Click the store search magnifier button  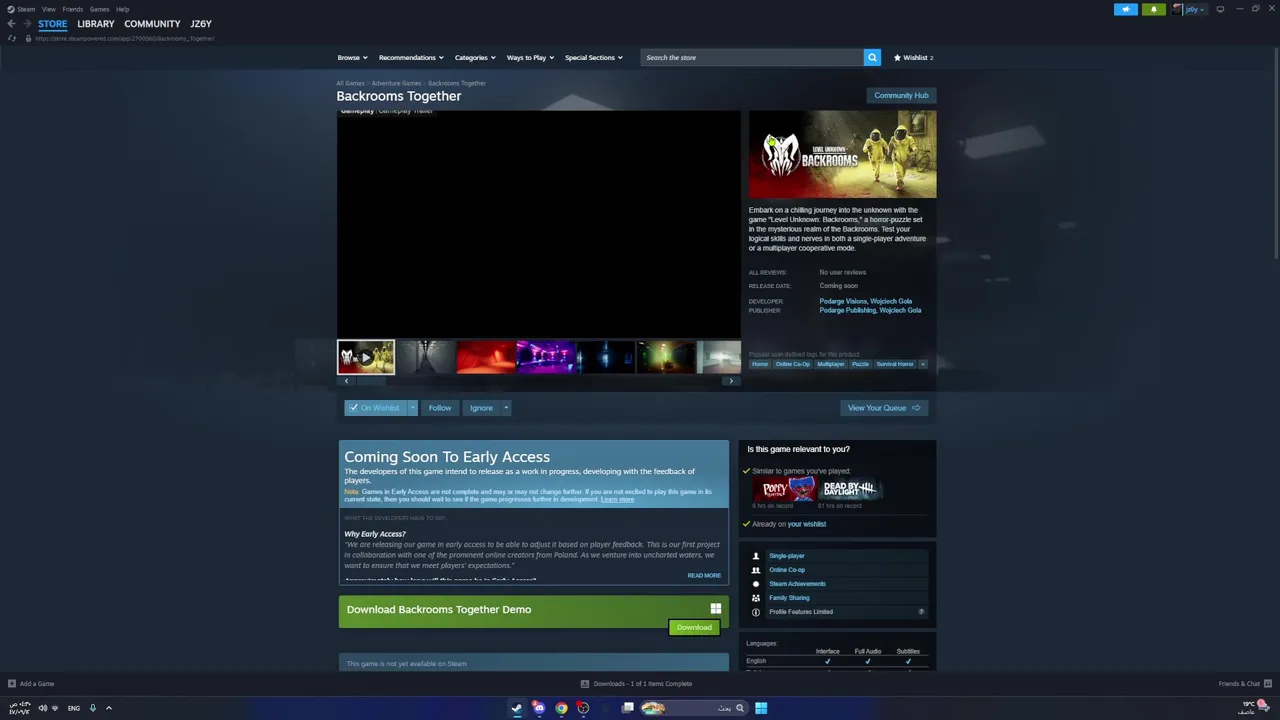coord(872,57)
